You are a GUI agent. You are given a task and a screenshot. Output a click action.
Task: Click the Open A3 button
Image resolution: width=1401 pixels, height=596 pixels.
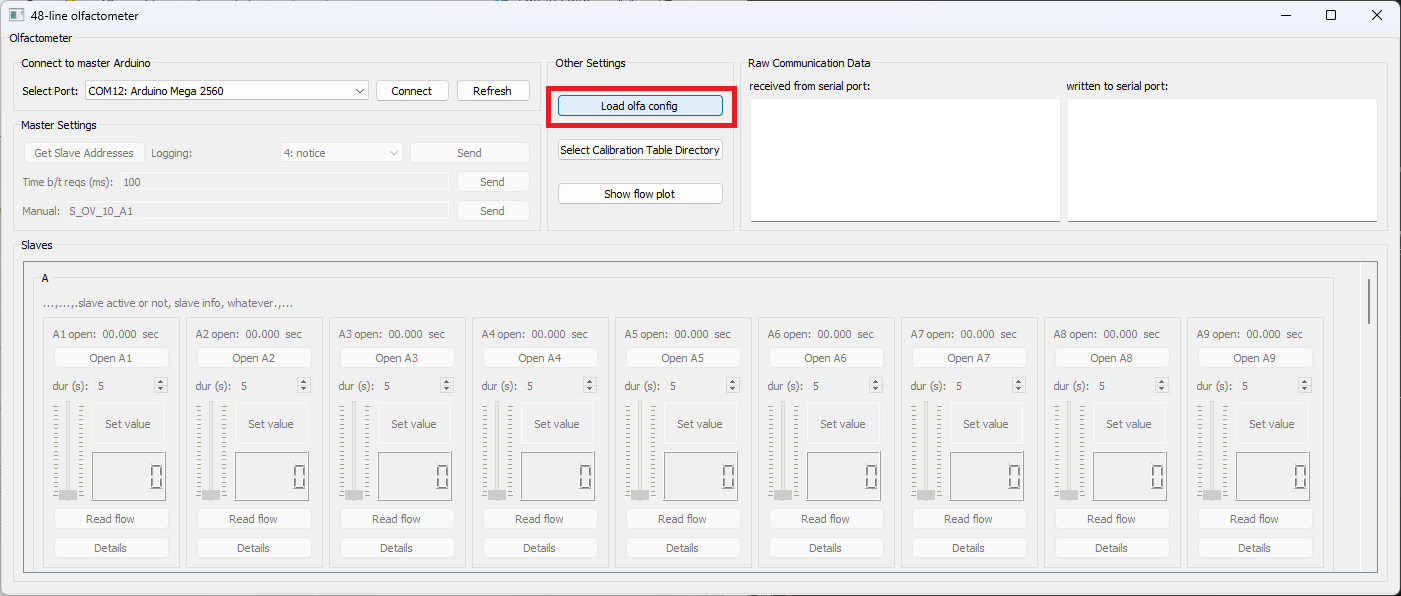(x=397, y=358)
